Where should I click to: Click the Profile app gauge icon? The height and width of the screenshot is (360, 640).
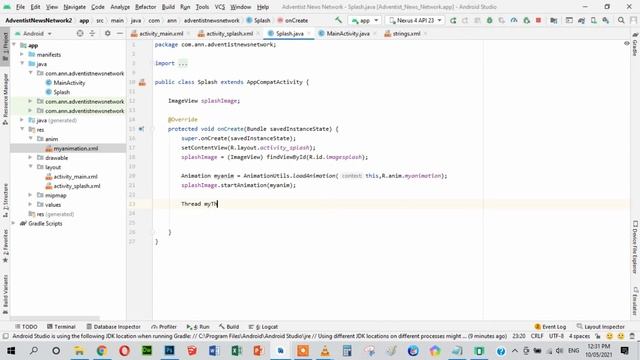(x=514, y=20)
